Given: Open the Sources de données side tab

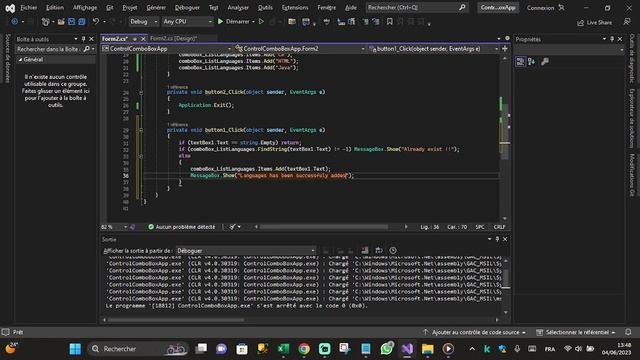Looking at the screenshot, I should click(x=7, y=58).
